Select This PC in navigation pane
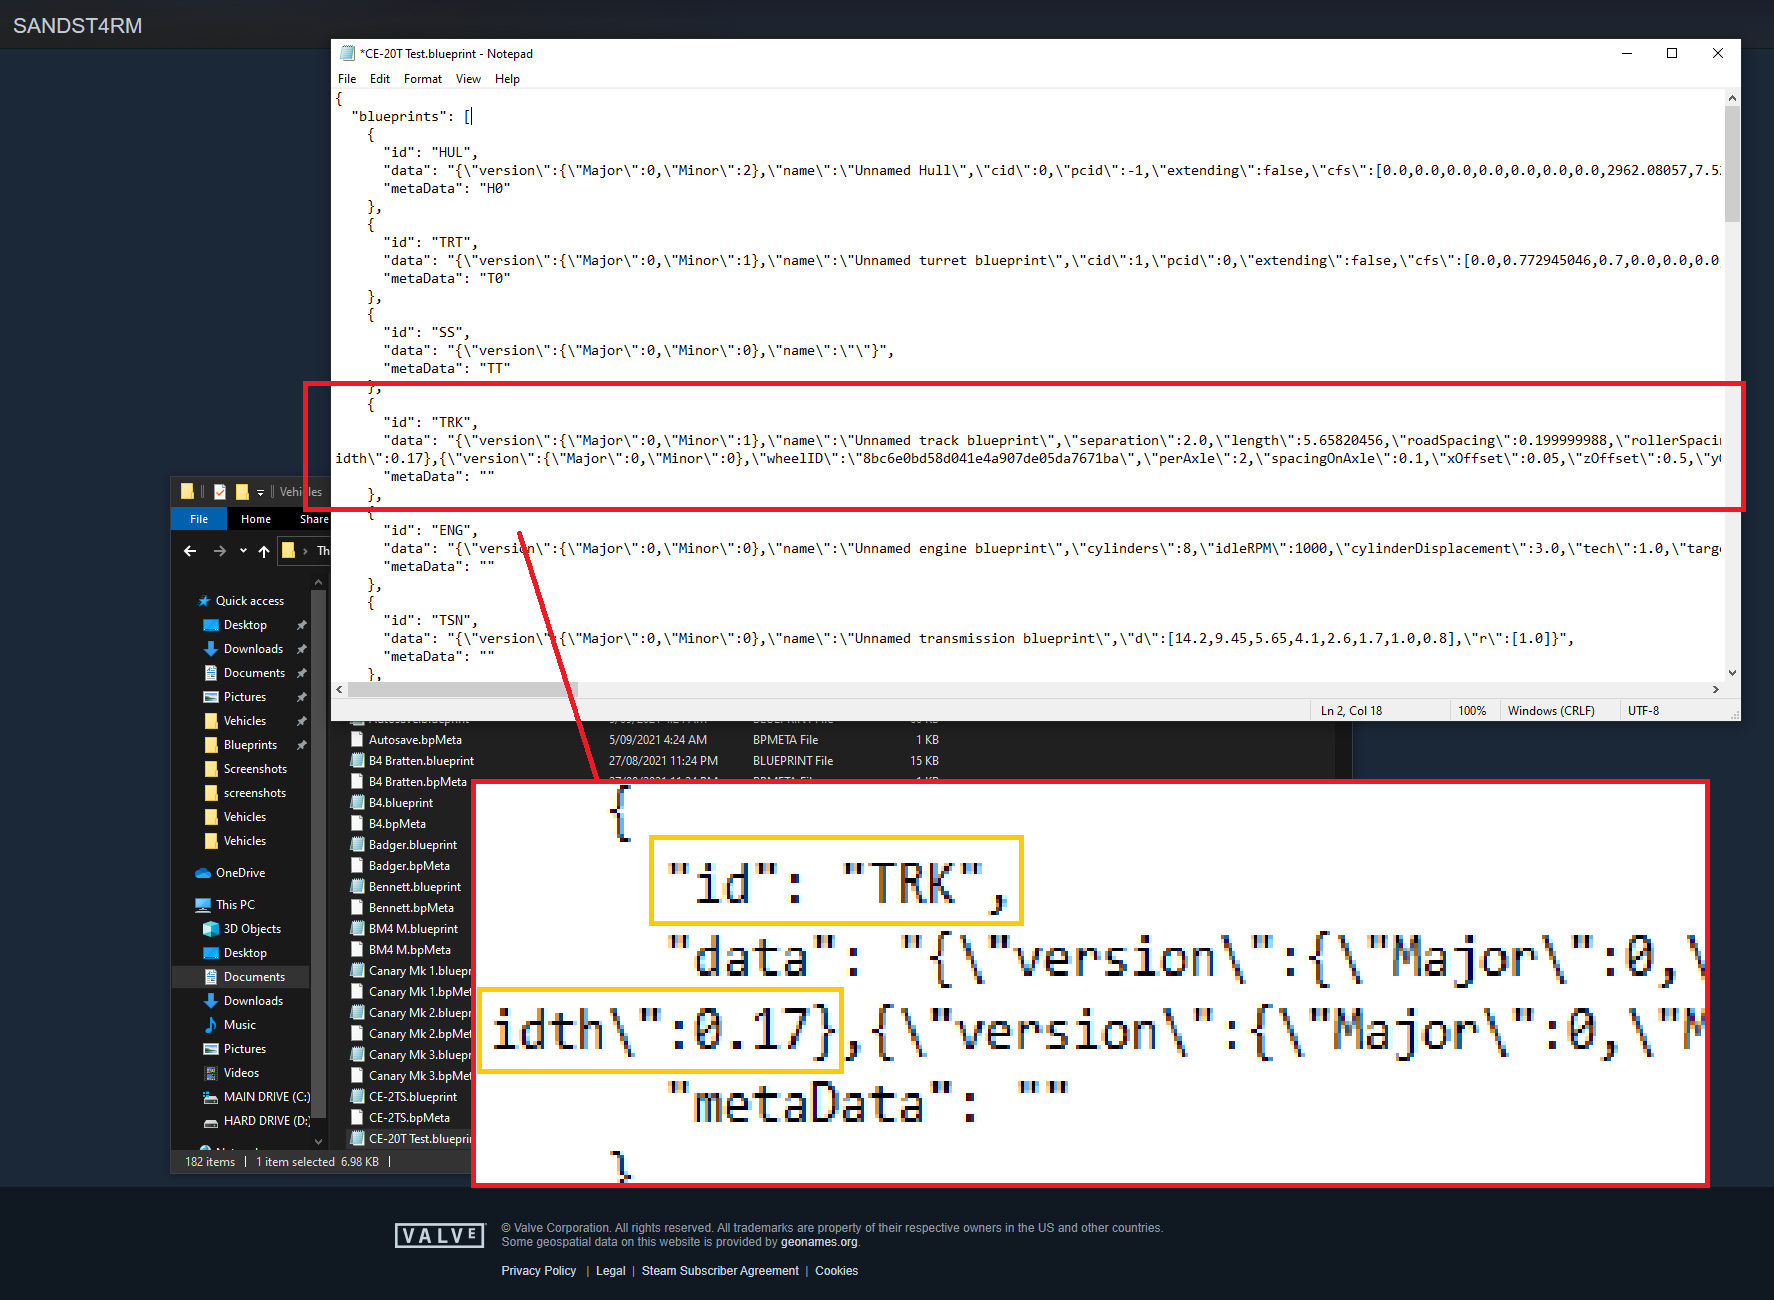The width and height of the screenshot is (1774, 1300). click(235, 905)
